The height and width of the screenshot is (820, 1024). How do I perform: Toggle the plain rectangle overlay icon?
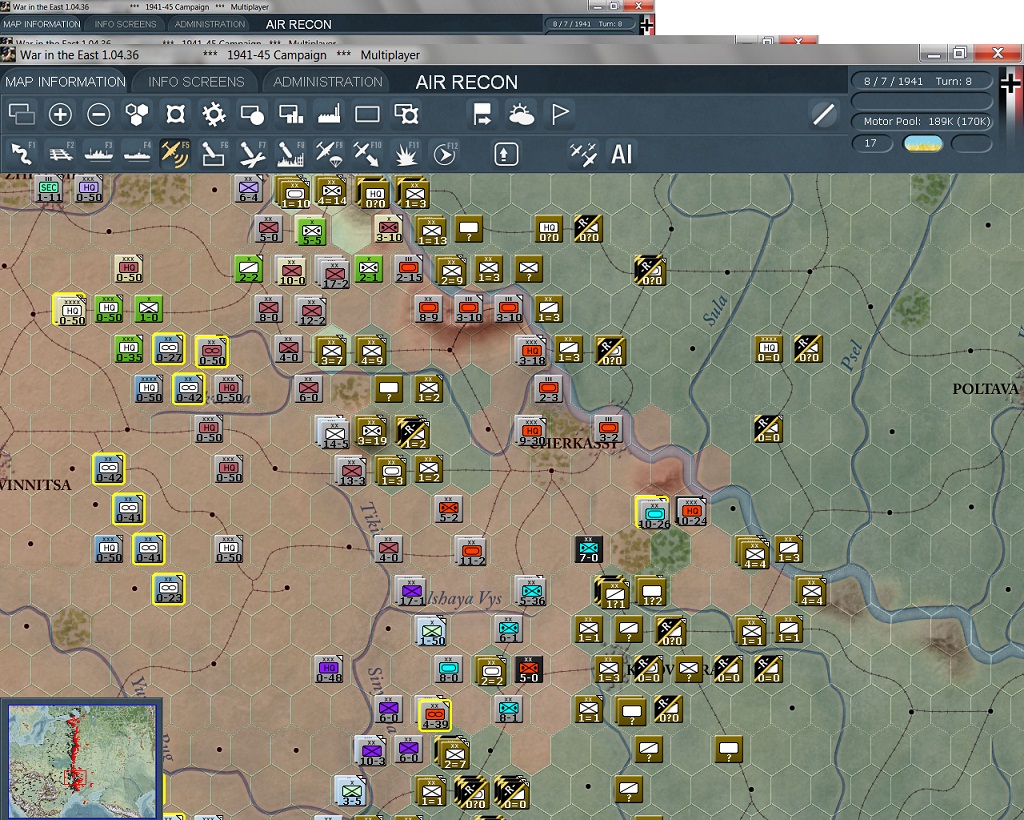pyautogui.click(x=367, y=115)
